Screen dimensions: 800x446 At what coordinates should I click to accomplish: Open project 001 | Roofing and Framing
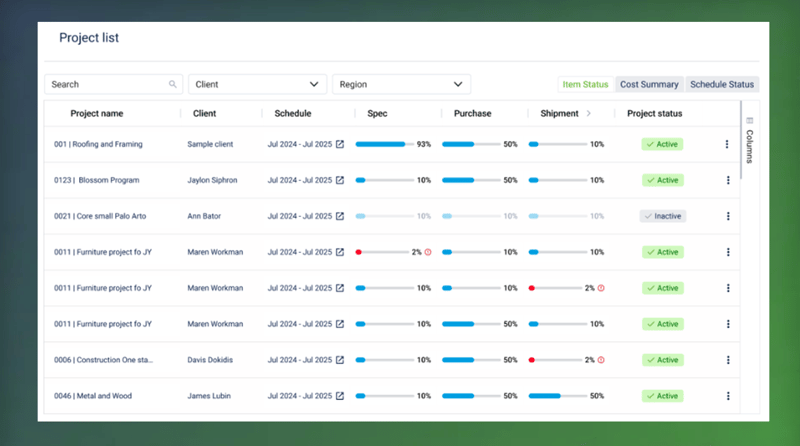(98, 144)
